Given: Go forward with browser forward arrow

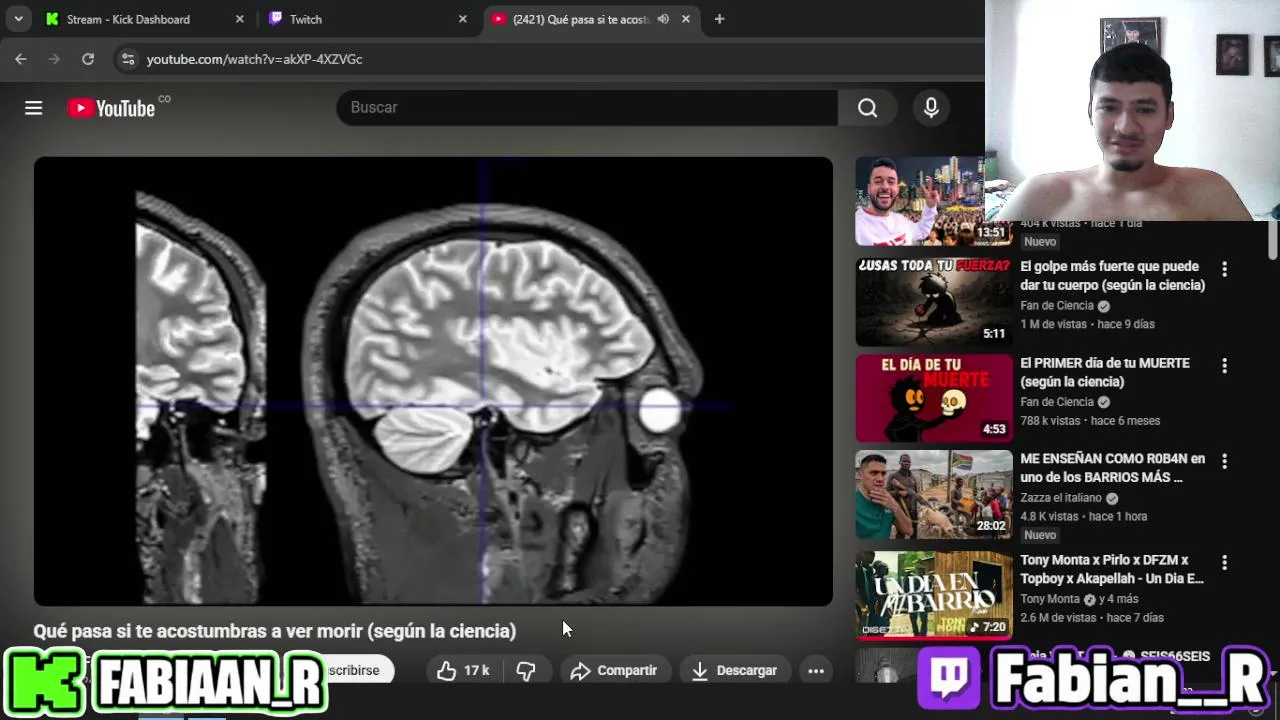Looking at the screenshot, I should point(54,59).
